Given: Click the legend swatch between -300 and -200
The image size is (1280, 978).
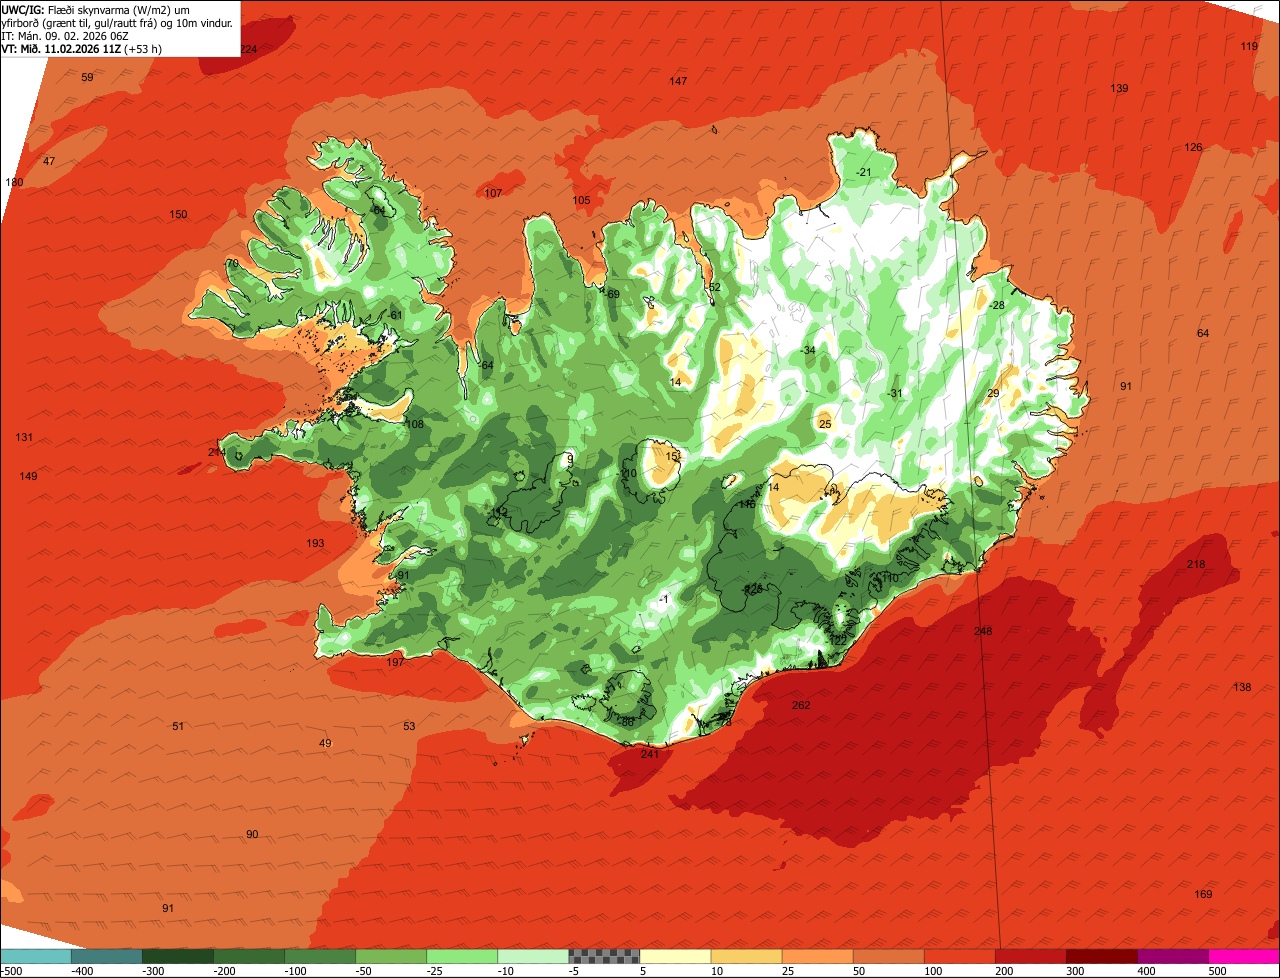Looking at the screenshot, I should [x=177, y=956].
